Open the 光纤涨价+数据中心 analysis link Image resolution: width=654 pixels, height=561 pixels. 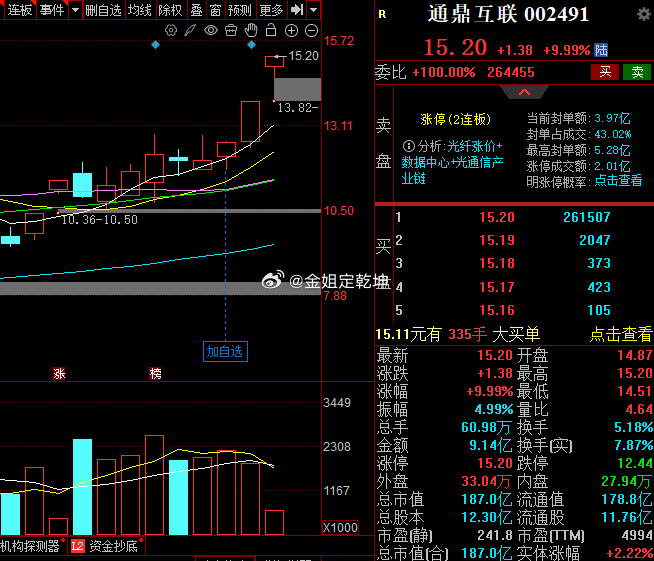(x=453, y=162)
